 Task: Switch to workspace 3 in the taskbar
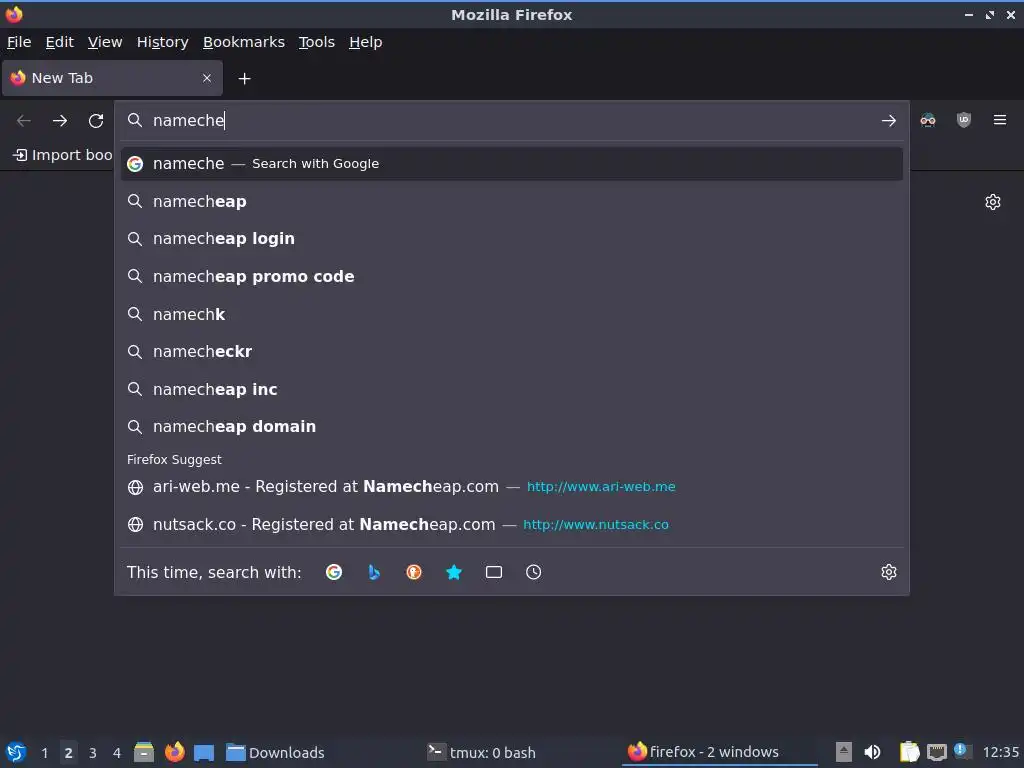93,753
